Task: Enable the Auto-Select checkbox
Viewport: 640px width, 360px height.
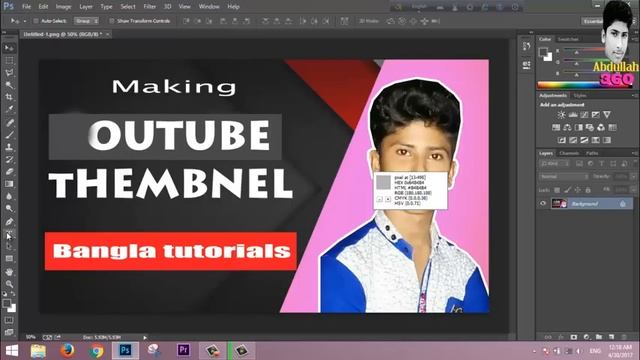Action: coord(36,21)
